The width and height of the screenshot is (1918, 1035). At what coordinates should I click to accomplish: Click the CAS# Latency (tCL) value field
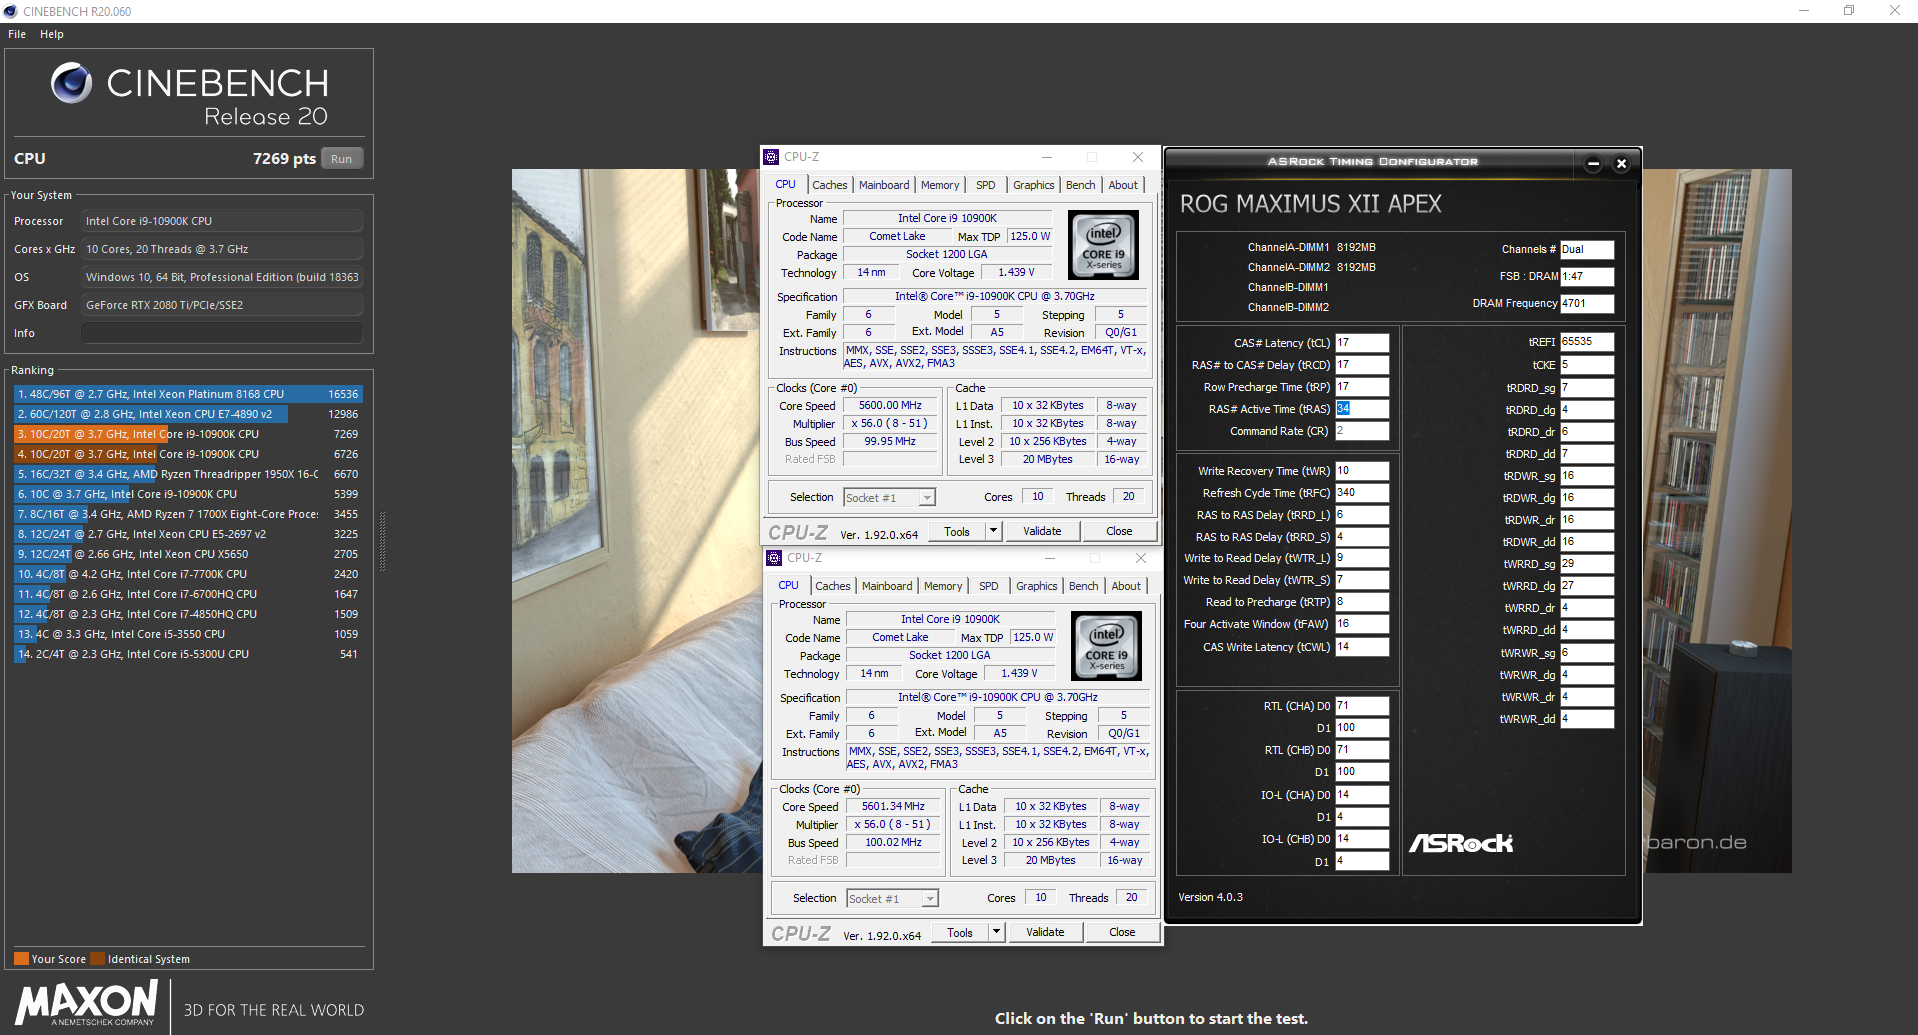1362,343
